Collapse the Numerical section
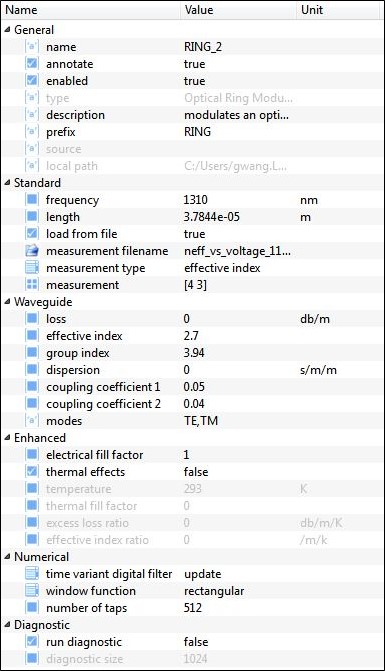Image resolution: width=385 pixels, height=671 pixels. click(x=8, y=557)
